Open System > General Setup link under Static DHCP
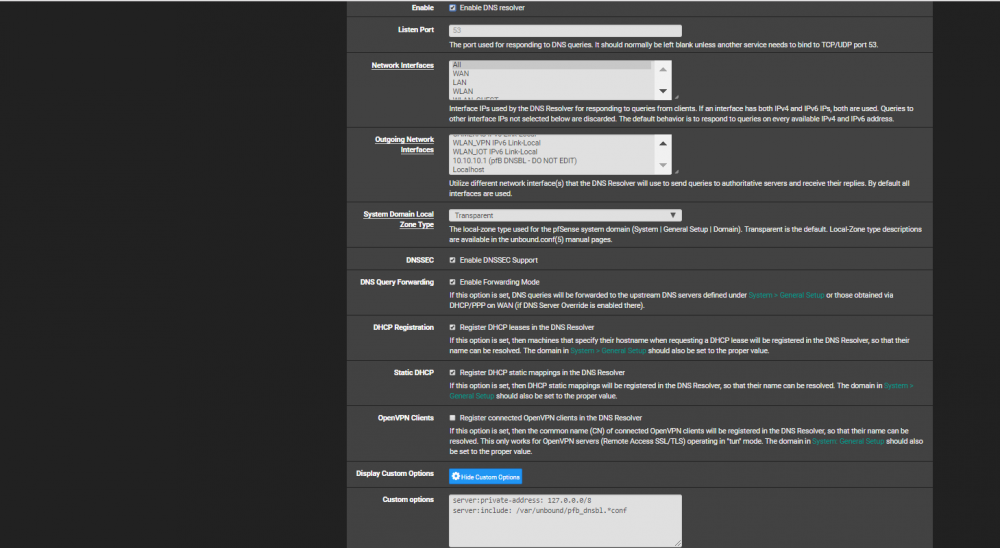1000x548 pixels. (x=681, y=391)
